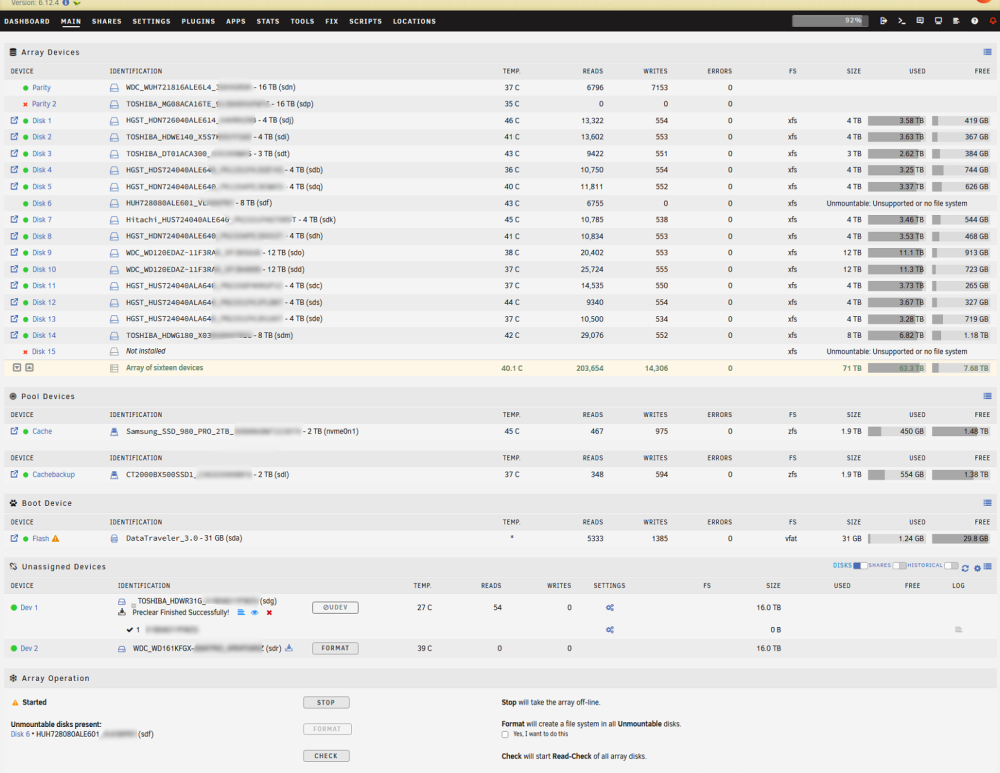
Task: Click Dev 1 settings gears icon
Action: pyautogui.click(x=610, y=608)
